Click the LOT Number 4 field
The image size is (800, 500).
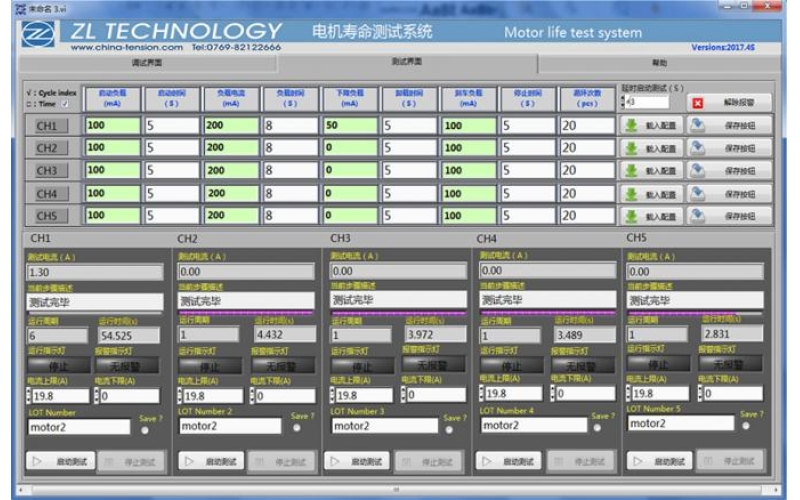point(534,426)
